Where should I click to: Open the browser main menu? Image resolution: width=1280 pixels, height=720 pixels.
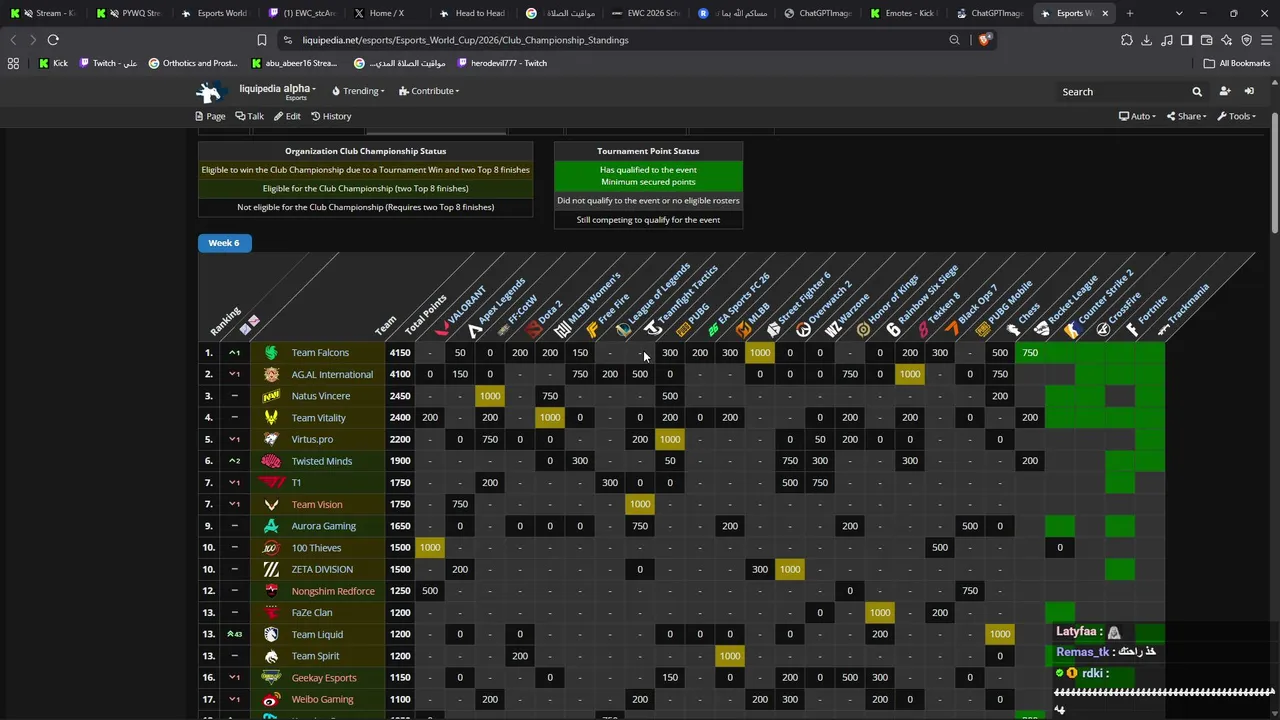click(1266, 40)
